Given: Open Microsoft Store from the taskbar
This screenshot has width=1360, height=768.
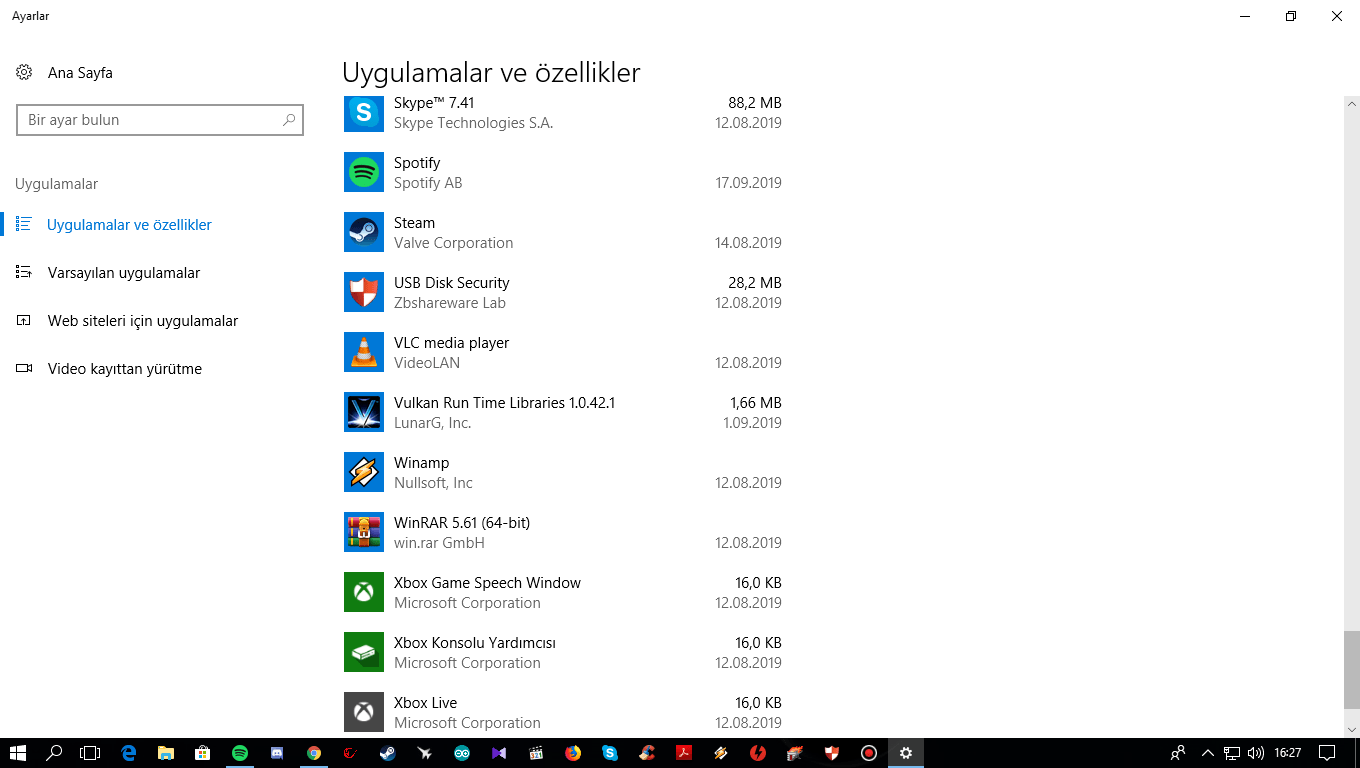Looking at the screenshot, I should (202, 753).
